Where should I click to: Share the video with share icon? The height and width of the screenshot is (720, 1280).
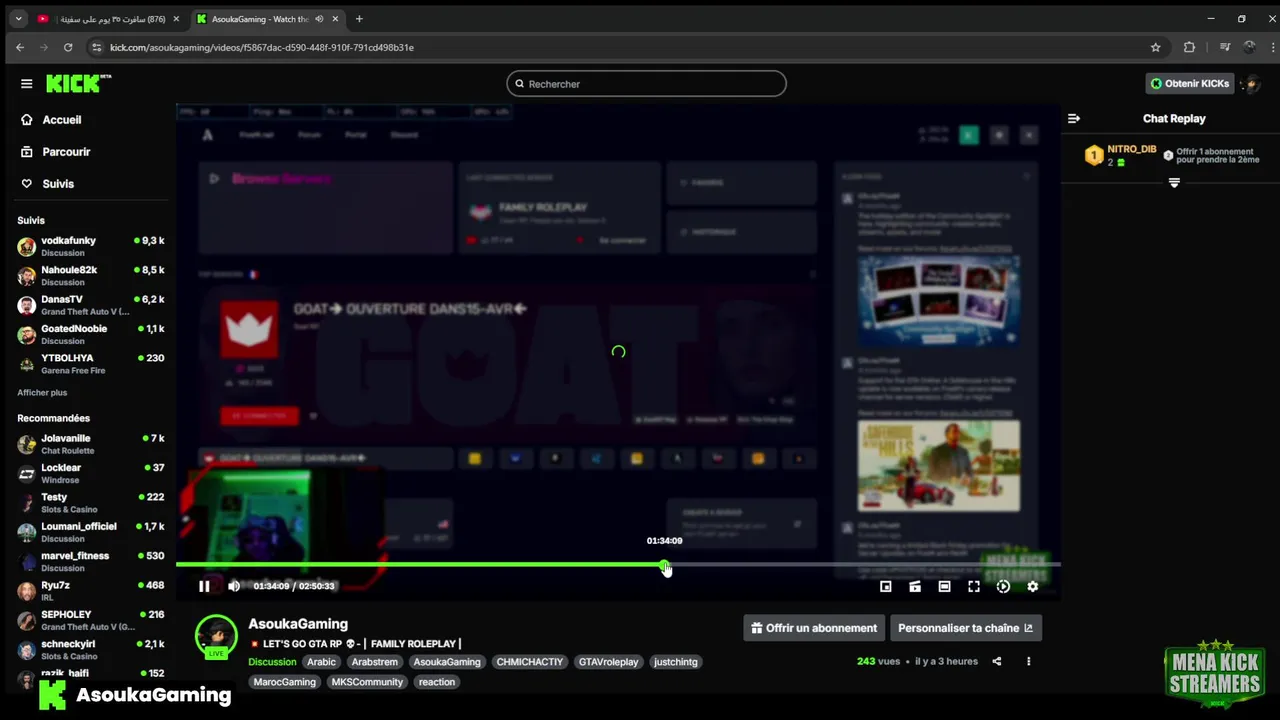tap(996, 661)
